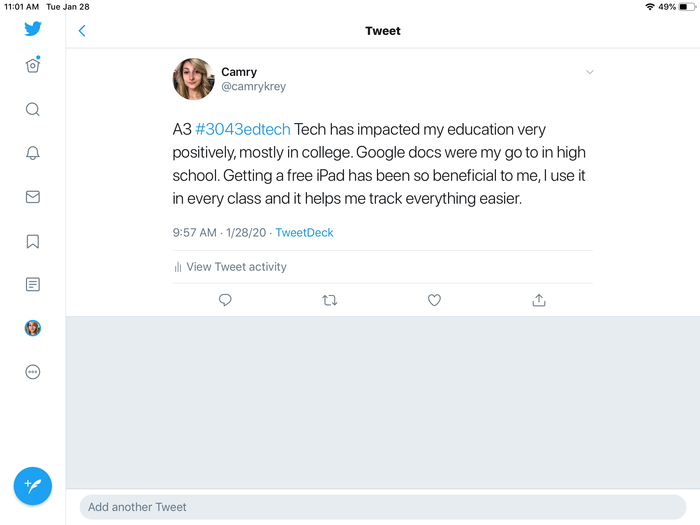Compose a new tweet with the blue button
The image size is (700, 525).
[33, 486]
